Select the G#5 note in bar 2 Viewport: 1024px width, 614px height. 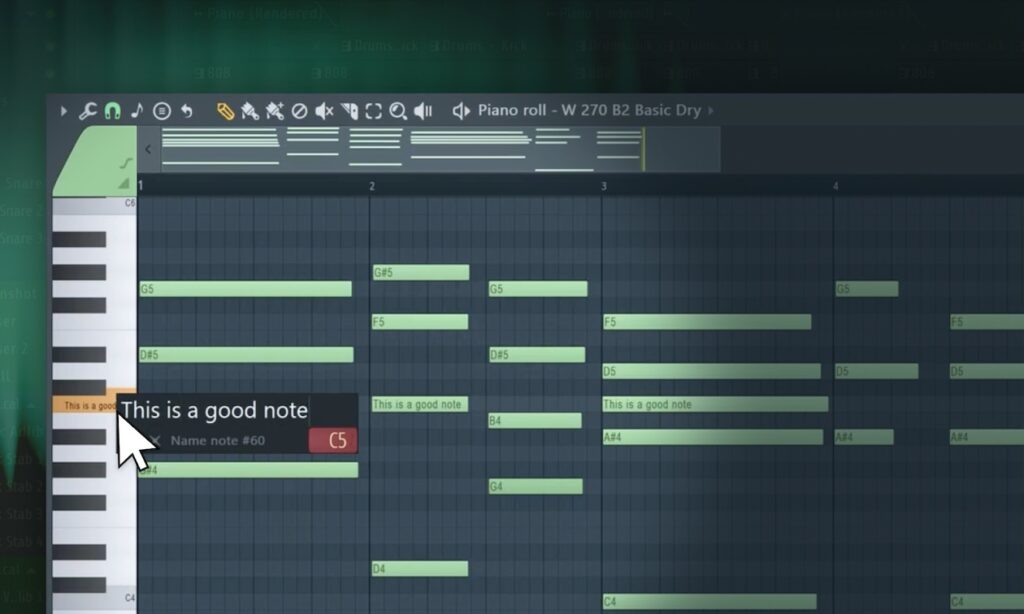point(421,272)
